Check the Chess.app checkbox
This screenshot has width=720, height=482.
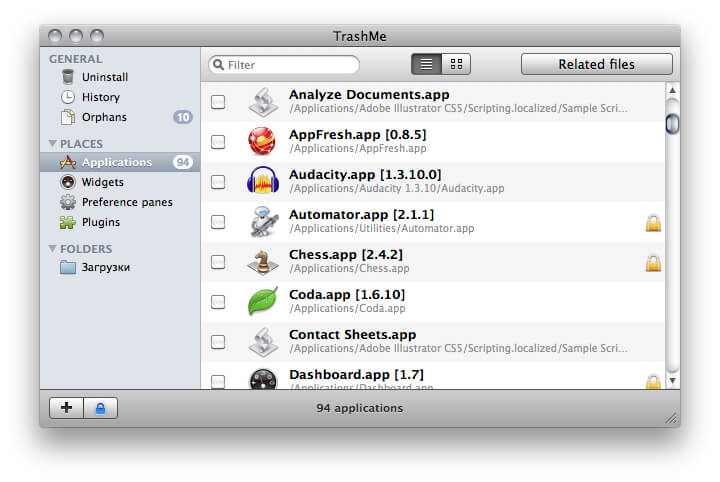[218, 262]
